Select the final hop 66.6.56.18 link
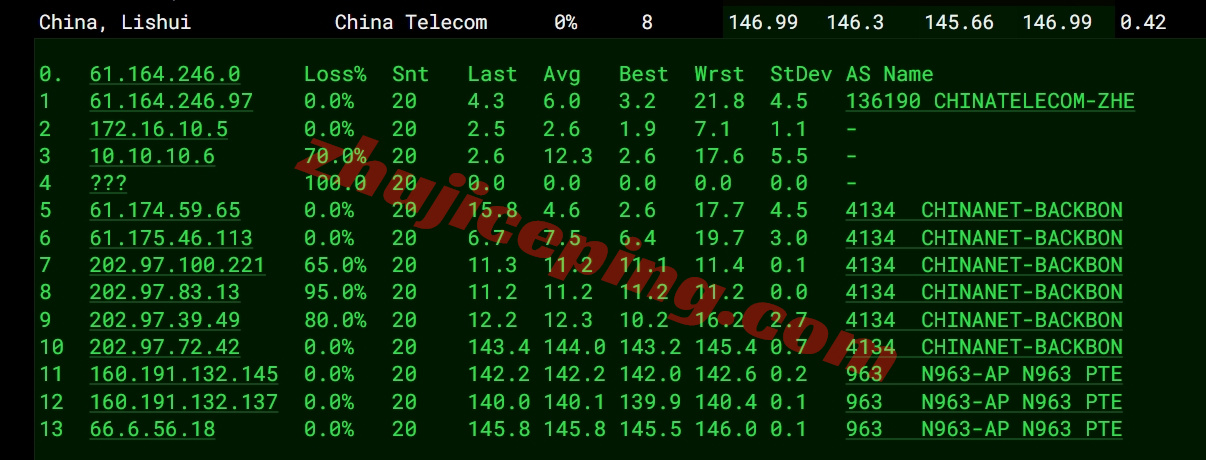Viewport: 1206px width, 460px height. pyautogui.click(x=152, y=429)
